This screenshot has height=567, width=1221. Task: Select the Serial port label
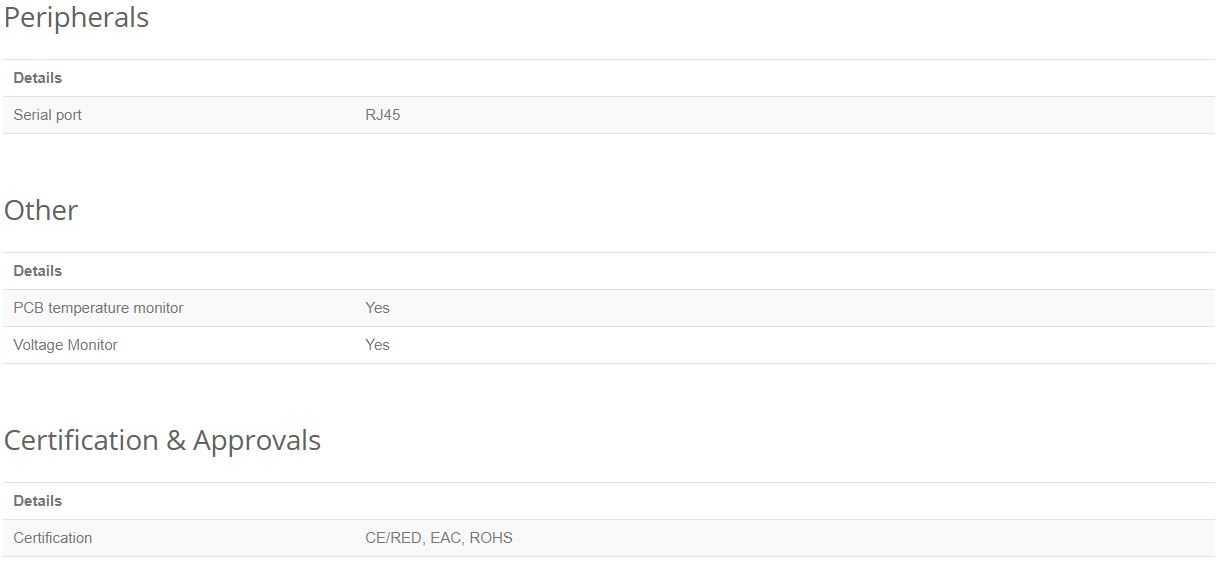(47, 115)
